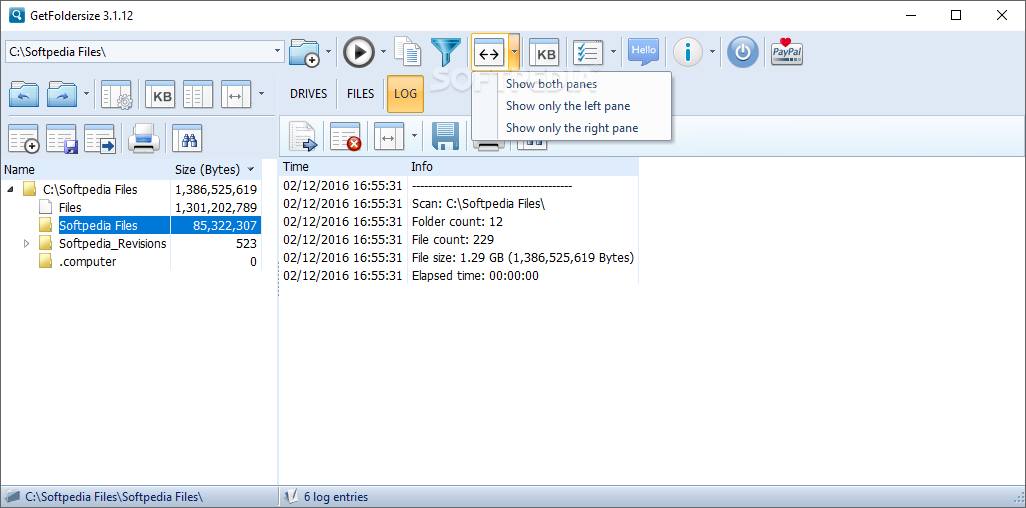Open dropdown arrow beside left pane width icon
Screen dimensions: 1026x508
point(261,94)
